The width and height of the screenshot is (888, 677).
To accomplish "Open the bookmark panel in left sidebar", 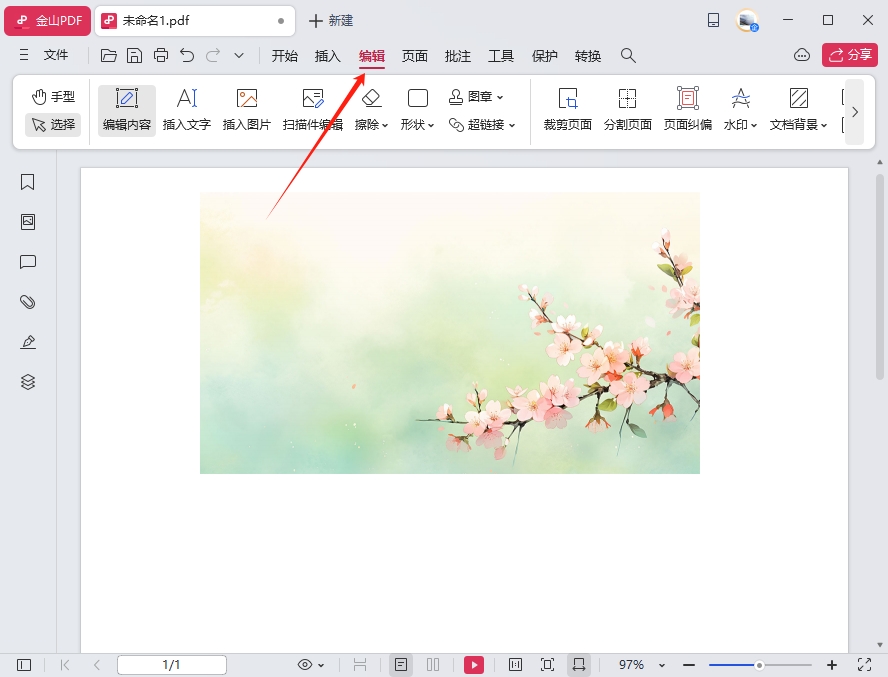I will pos(28,182).
